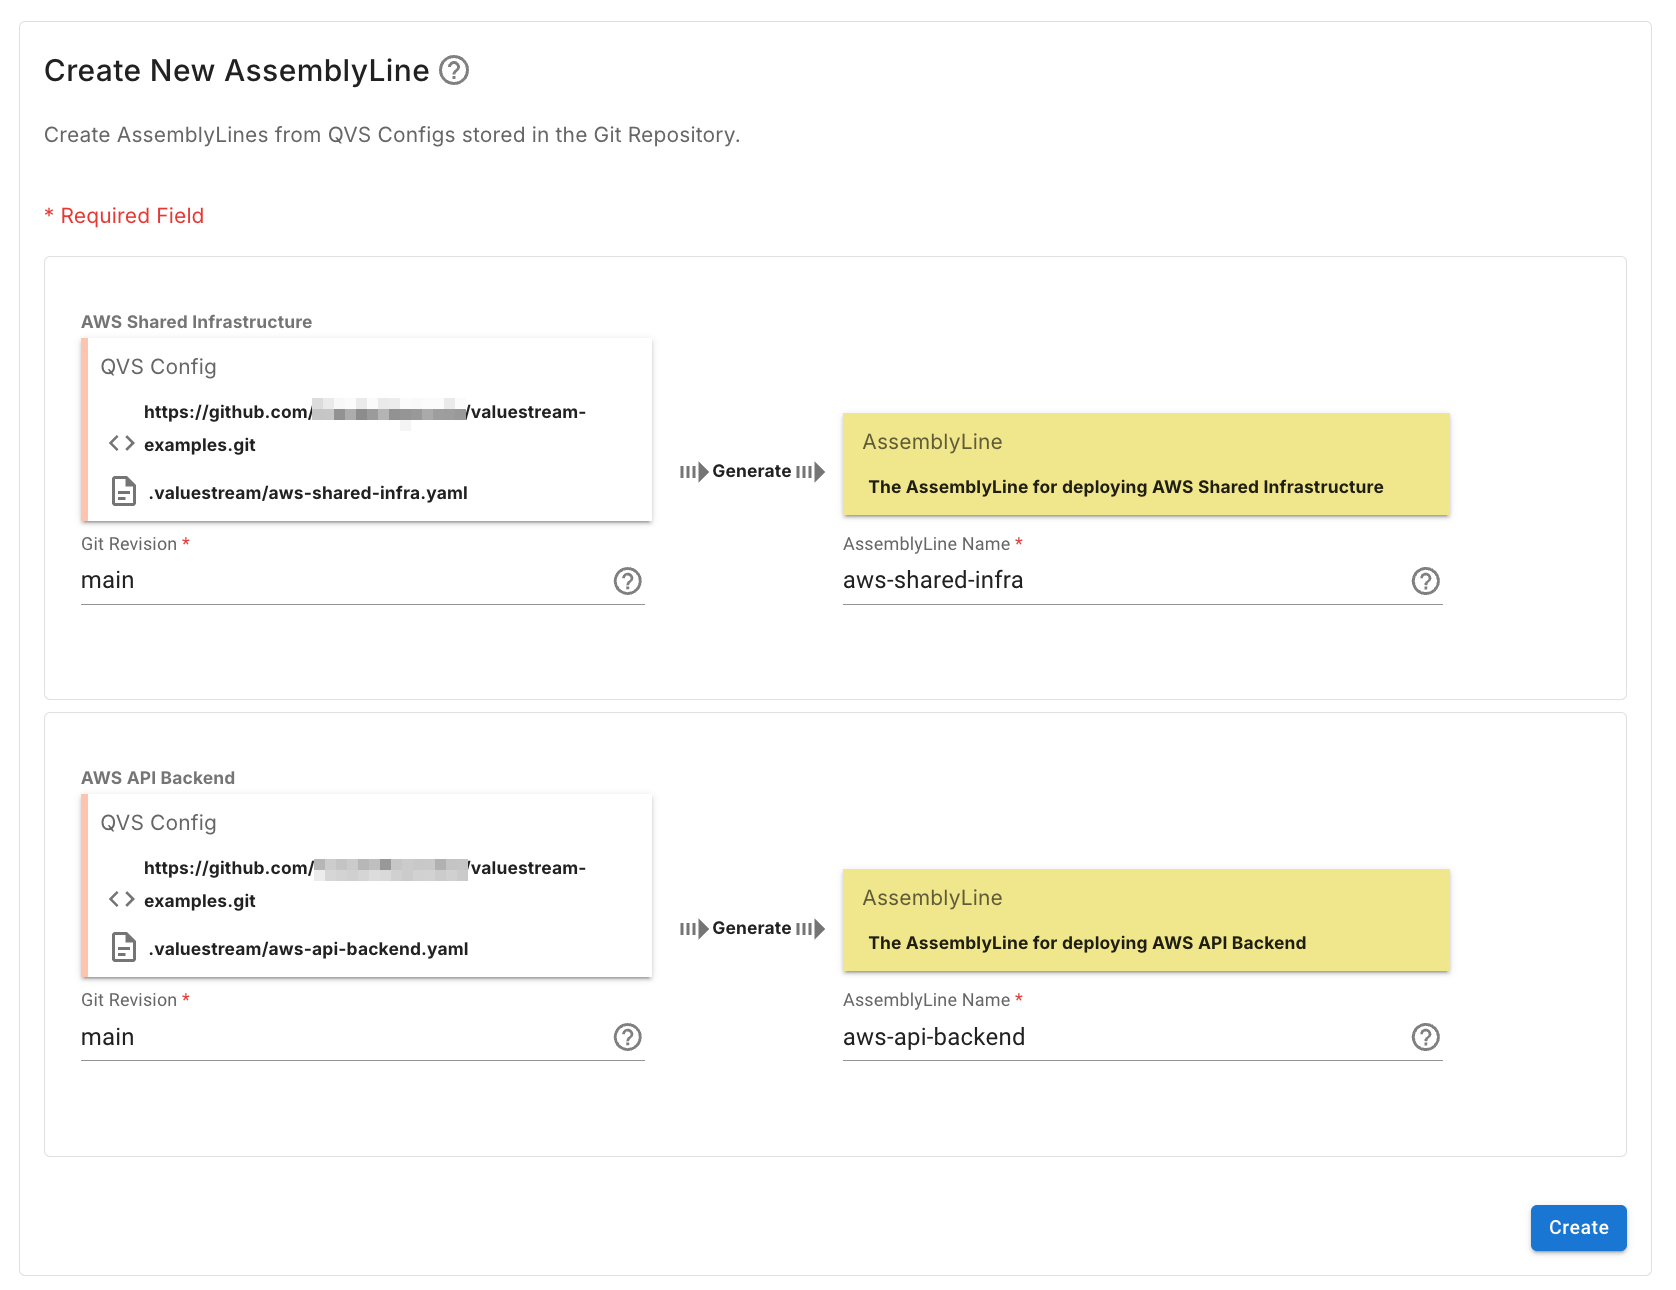Click Generate arrow in AWS Shared Infrastructure section
Viewport: 1676px width, 1290px height.
752,472
